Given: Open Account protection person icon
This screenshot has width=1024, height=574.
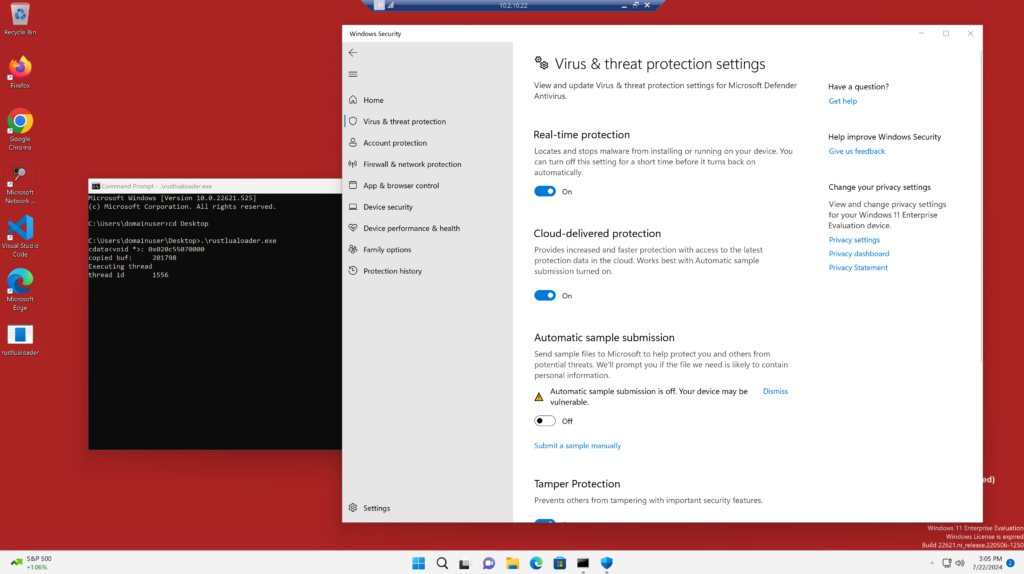Looking at the screenshot, I should pos(353,142).
